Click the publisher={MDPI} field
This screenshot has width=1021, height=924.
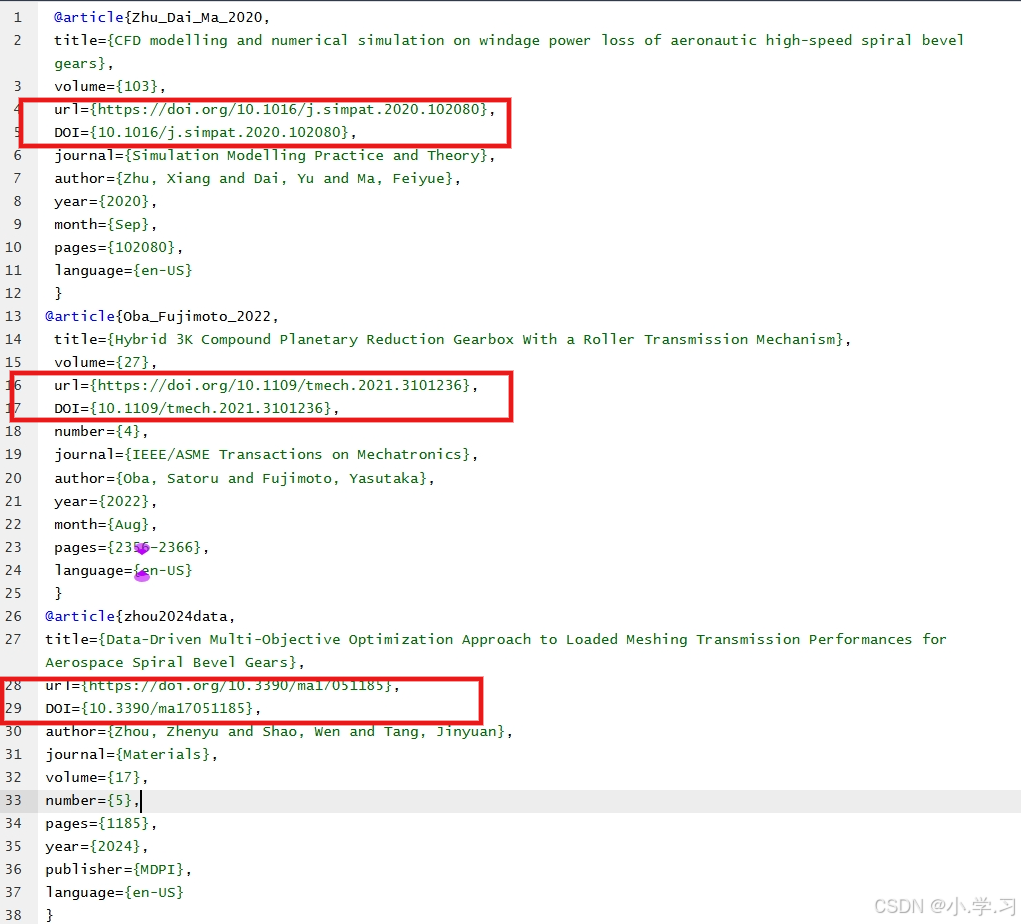(x=118, y=869)
